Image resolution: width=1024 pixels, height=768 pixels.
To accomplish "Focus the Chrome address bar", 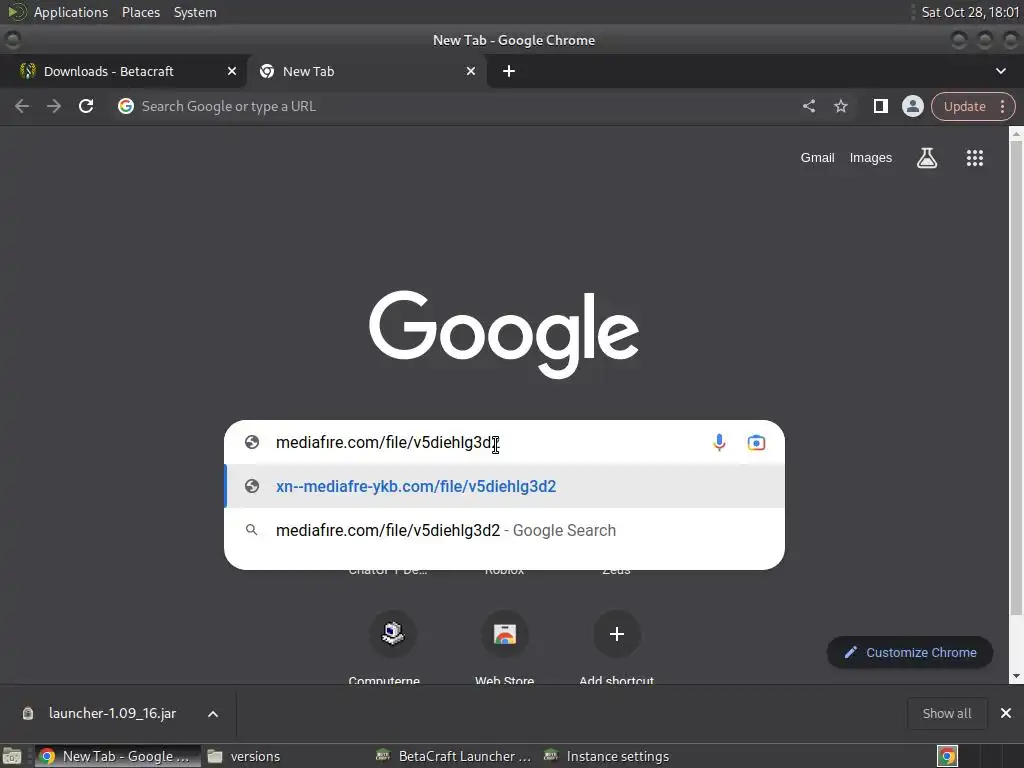I will point(457,106).
